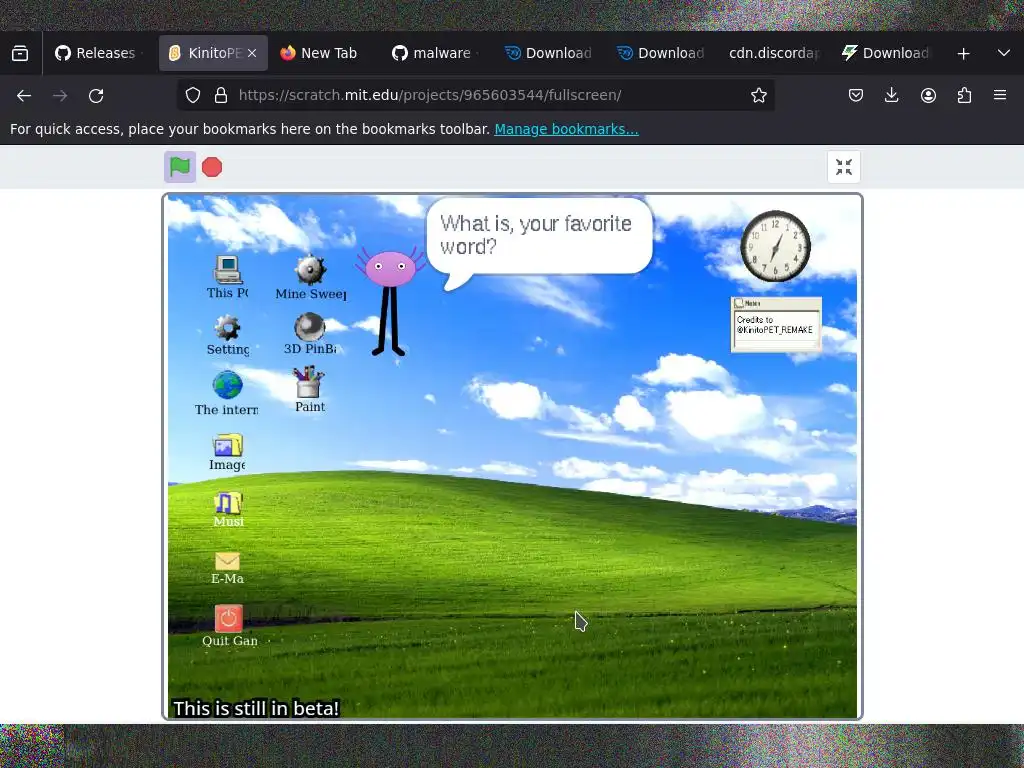Go forward with the forward arrow

click(x=60, y=95)
